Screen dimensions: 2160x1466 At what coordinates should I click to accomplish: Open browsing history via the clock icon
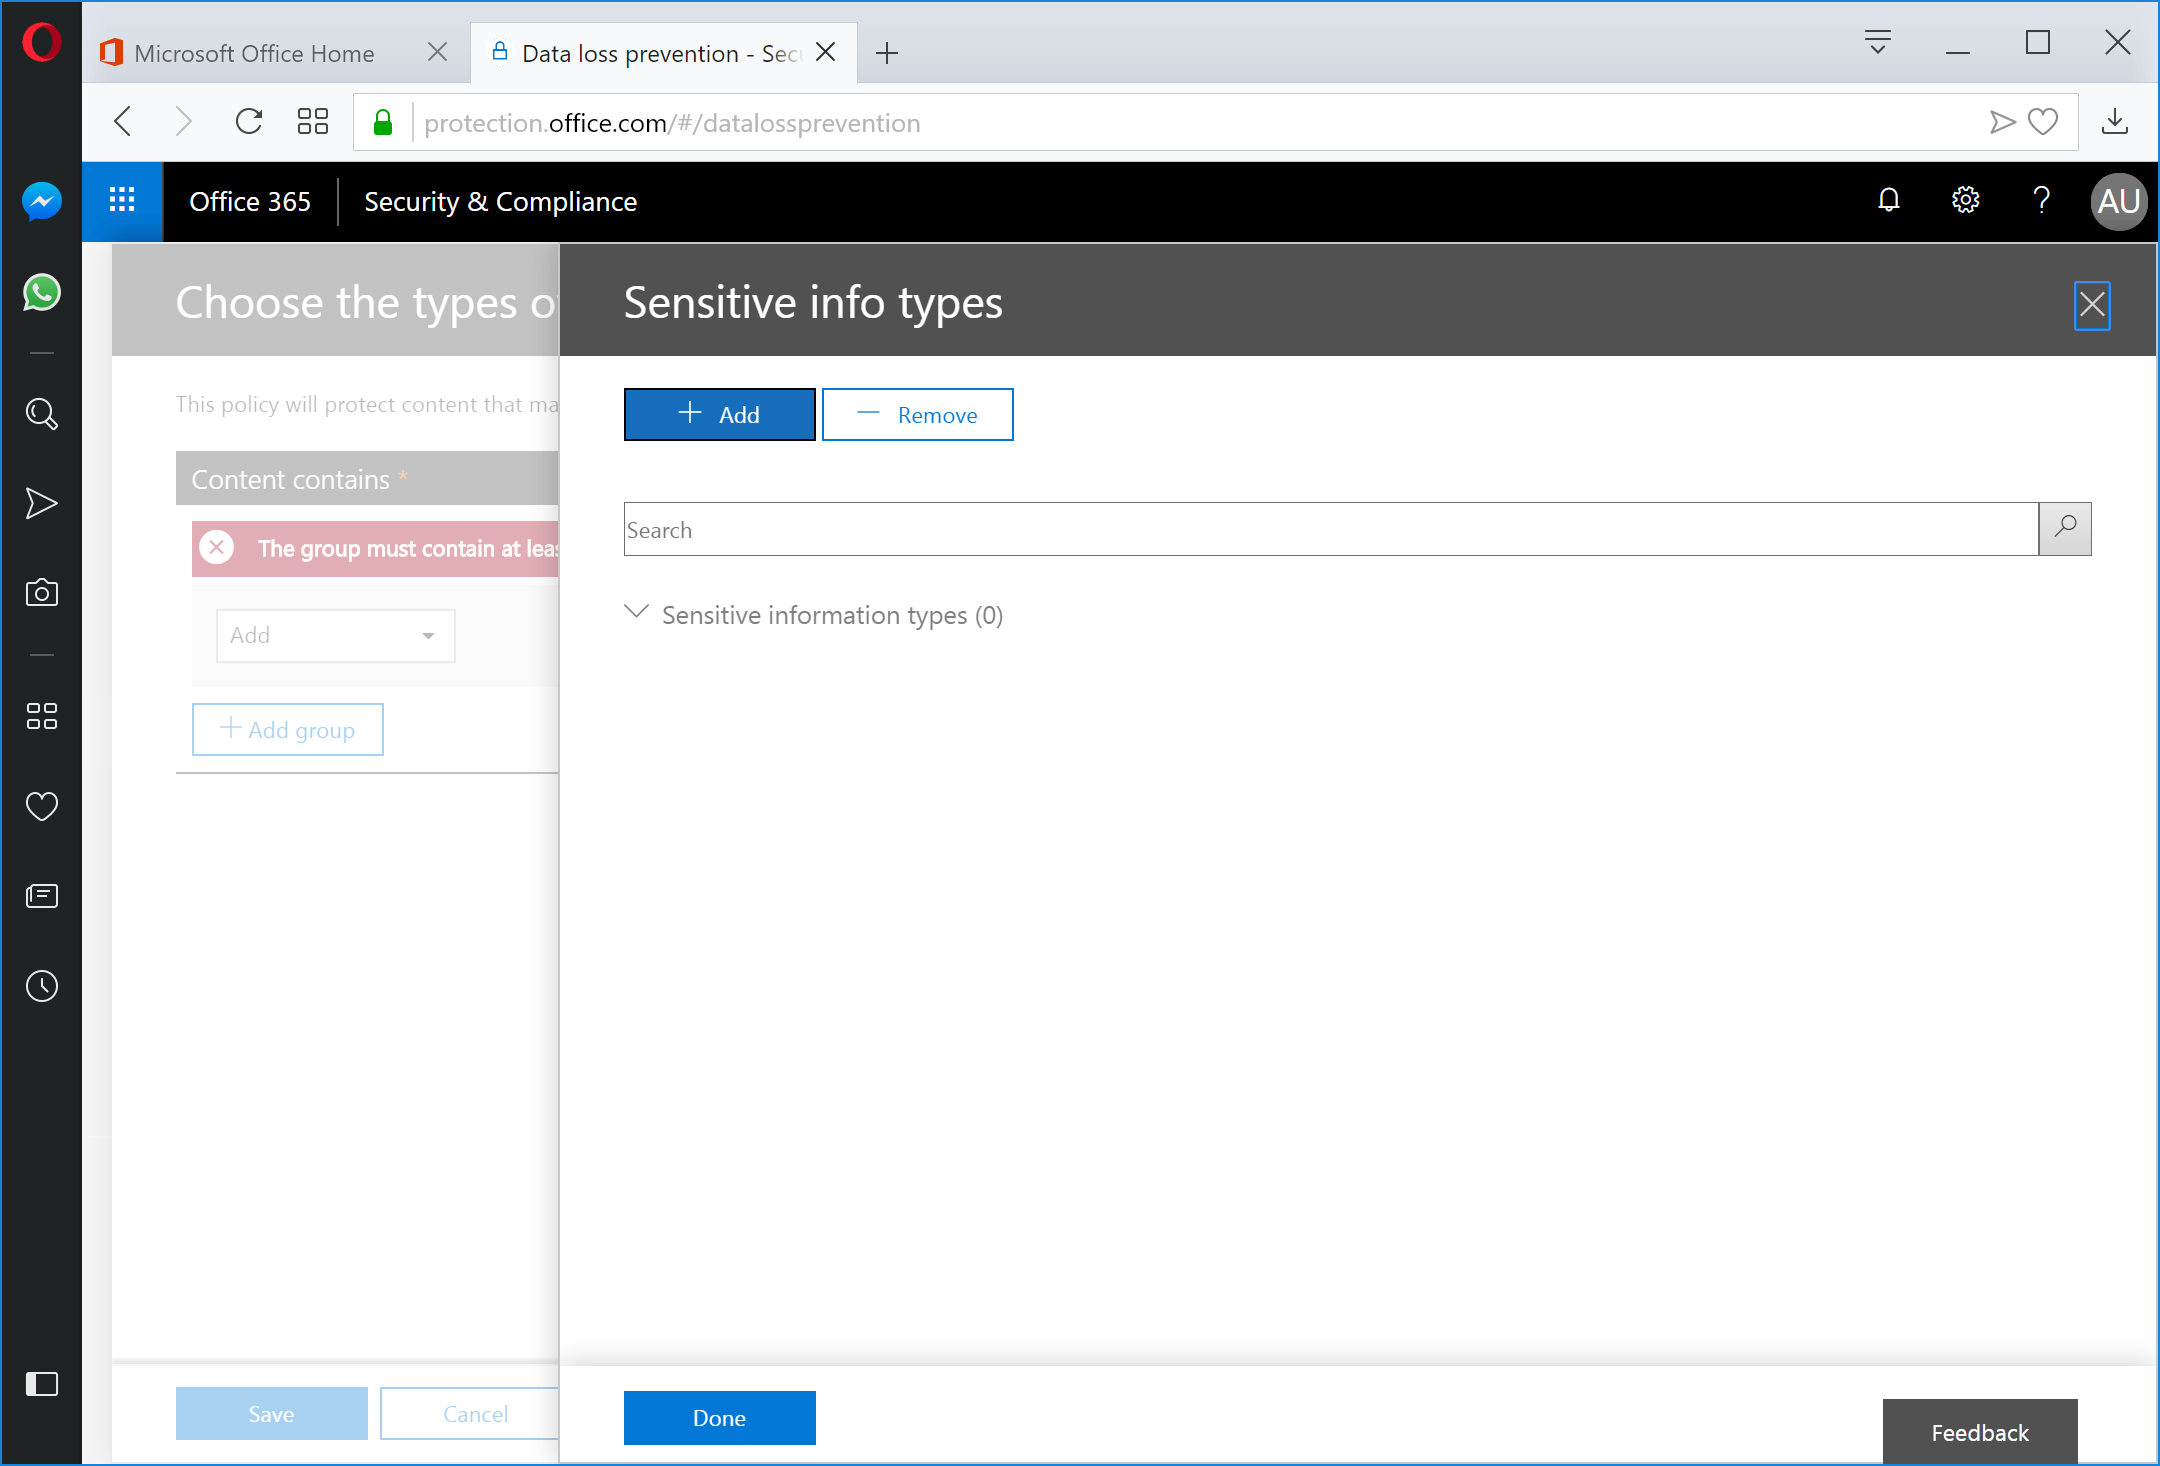point(41,986)
